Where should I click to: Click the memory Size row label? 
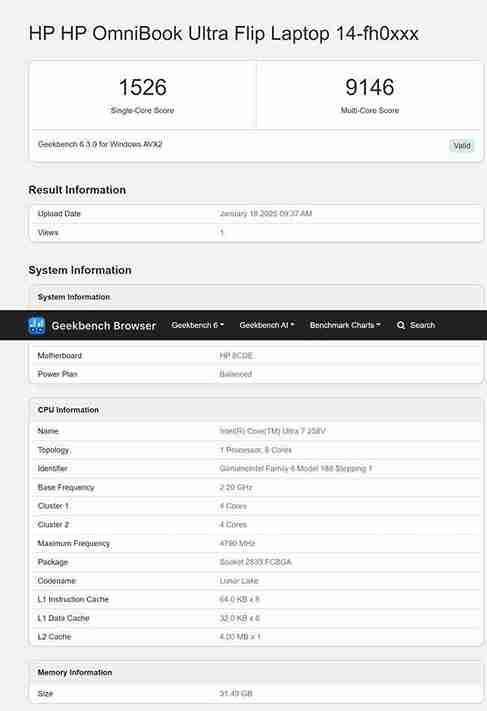click(x=45, y=694)
